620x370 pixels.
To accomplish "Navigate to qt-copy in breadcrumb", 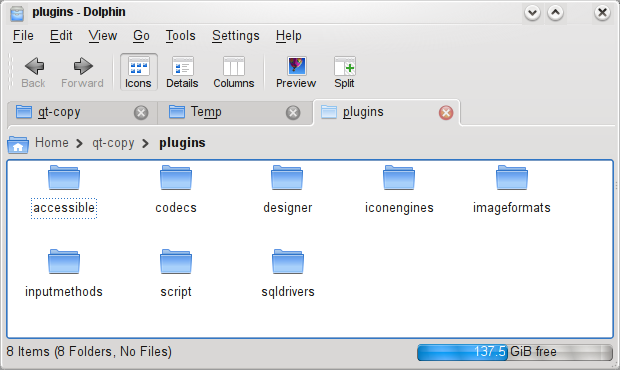I will (113, 143).
